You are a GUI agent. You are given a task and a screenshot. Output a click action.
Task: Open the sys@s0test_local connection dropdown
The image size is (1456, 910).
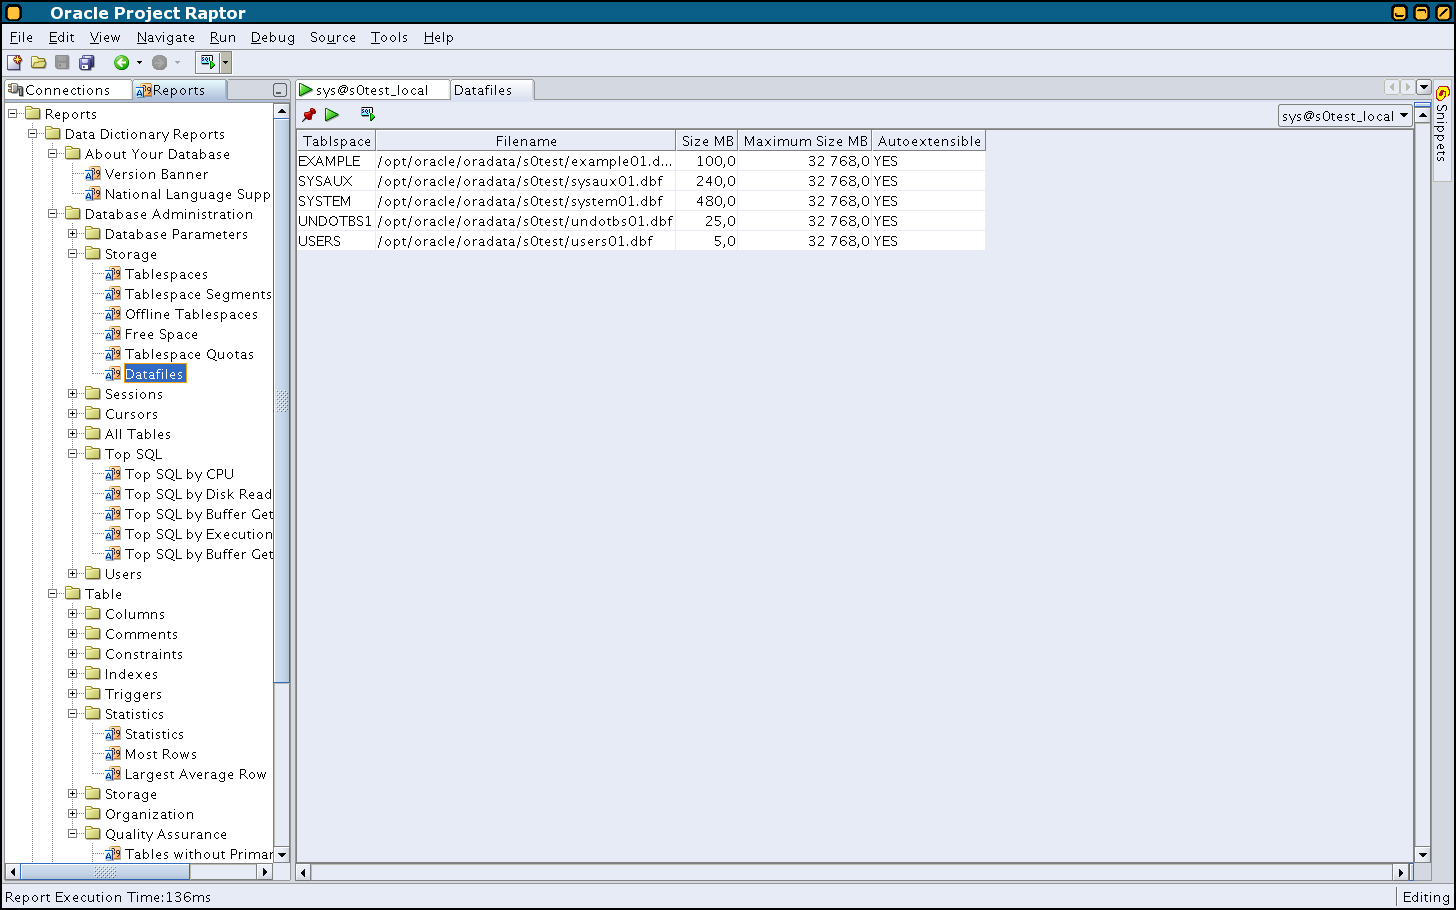(1345, 116)
